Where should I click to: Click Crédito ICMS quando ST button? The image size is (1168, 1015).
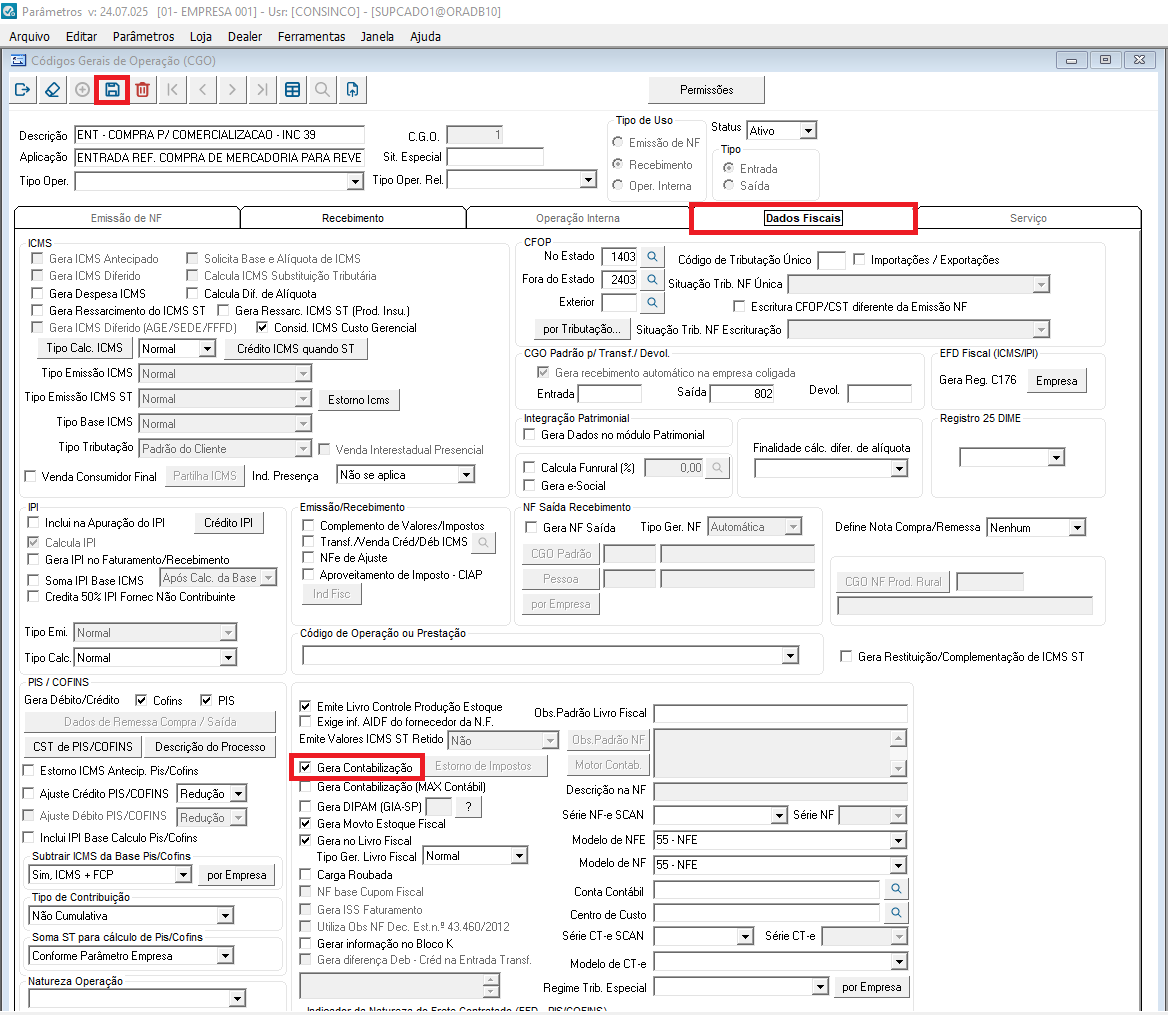point(296,349)
